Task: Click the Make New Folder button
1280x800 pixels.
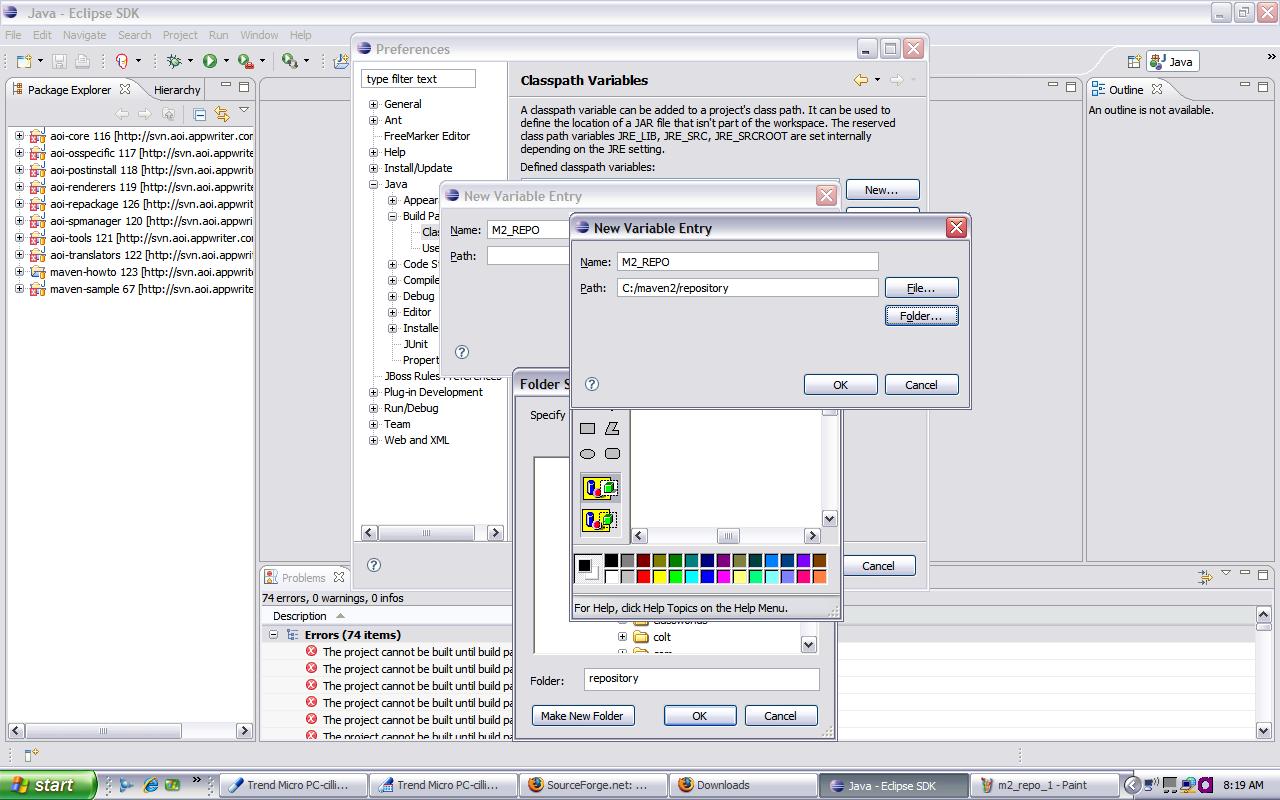Action: (582, 716)
